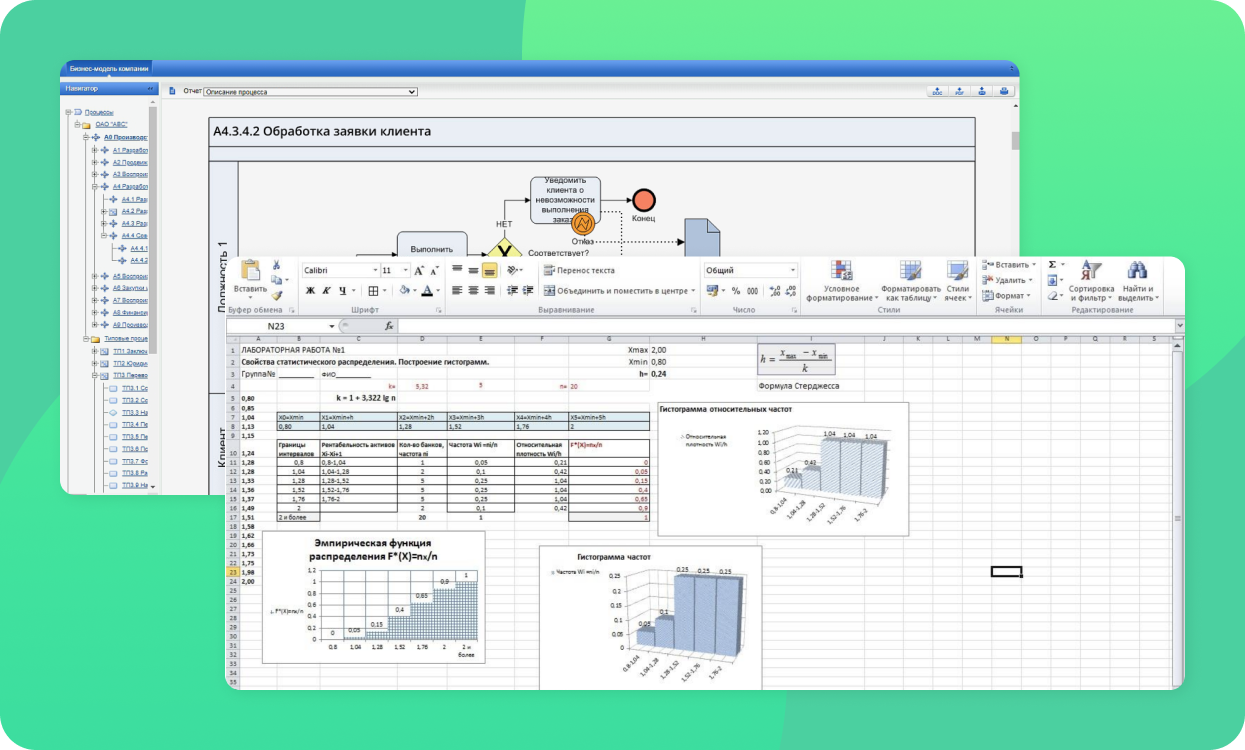
Task: Select the Format Painter brush icon
Action: [x=277, y=295]
